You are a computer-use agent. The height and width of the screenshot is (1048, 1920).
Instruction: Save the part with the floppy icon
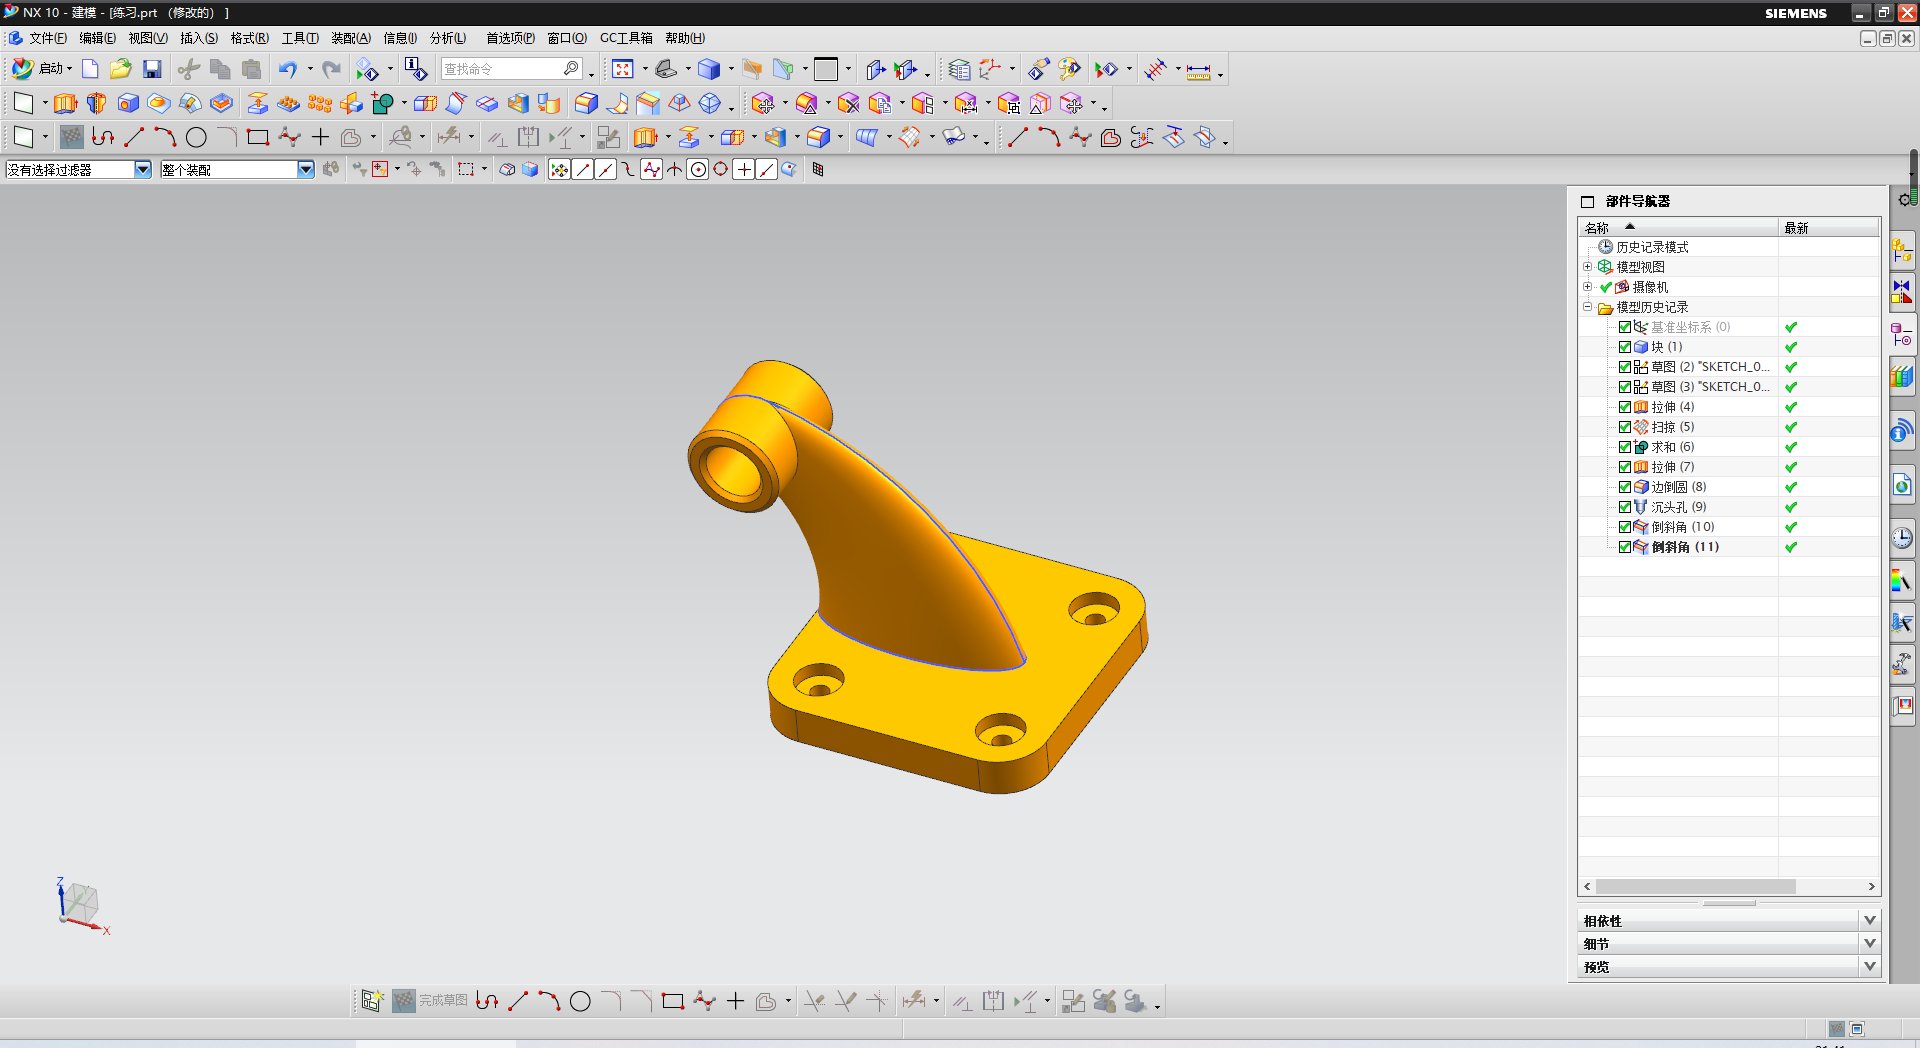coord(152,69)
